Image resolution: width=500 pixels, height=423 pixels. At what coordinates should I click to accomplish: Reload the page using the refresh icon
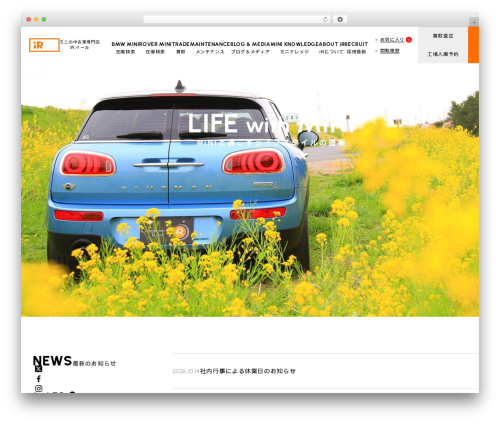[325, 19]
